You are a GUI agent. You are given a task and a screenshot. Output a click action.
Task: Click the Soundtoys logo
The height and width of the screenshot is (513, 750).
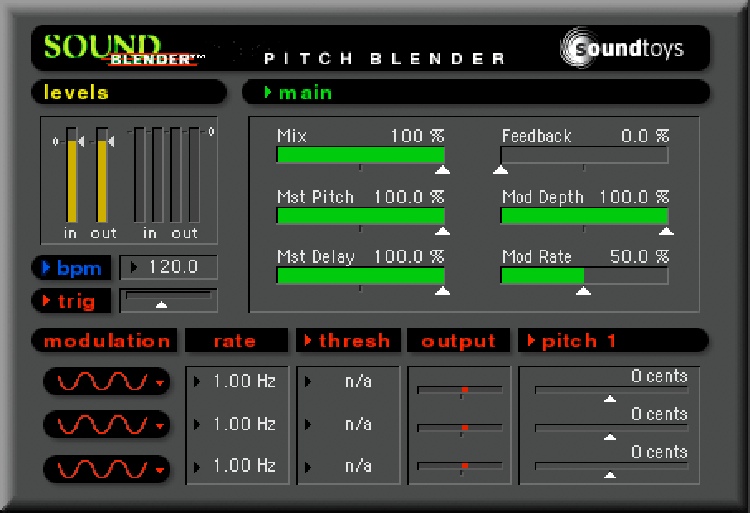[x=622, y=48]
